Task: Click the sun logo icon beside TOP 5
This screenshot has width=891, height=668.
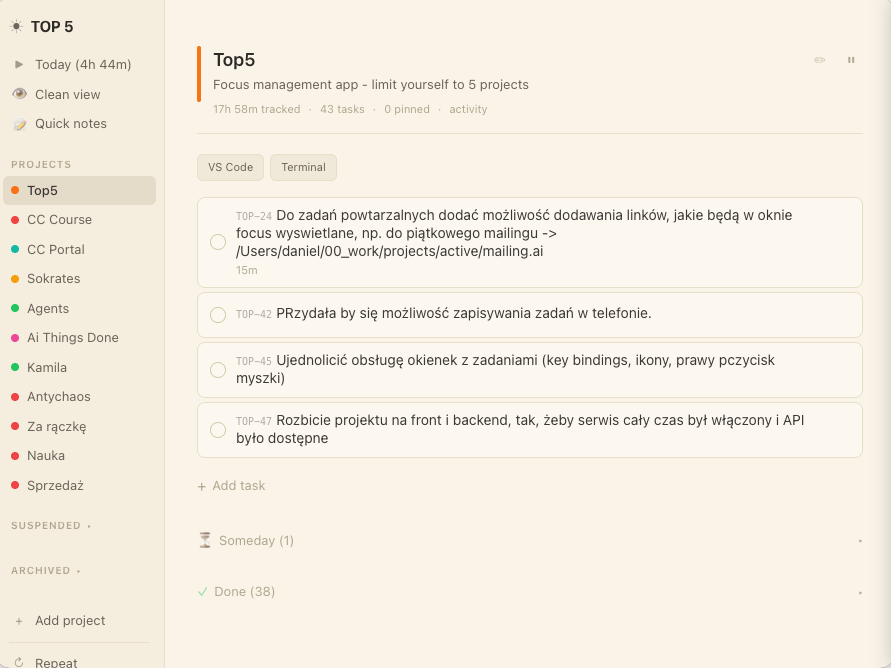Action: [x=16, y=27]
